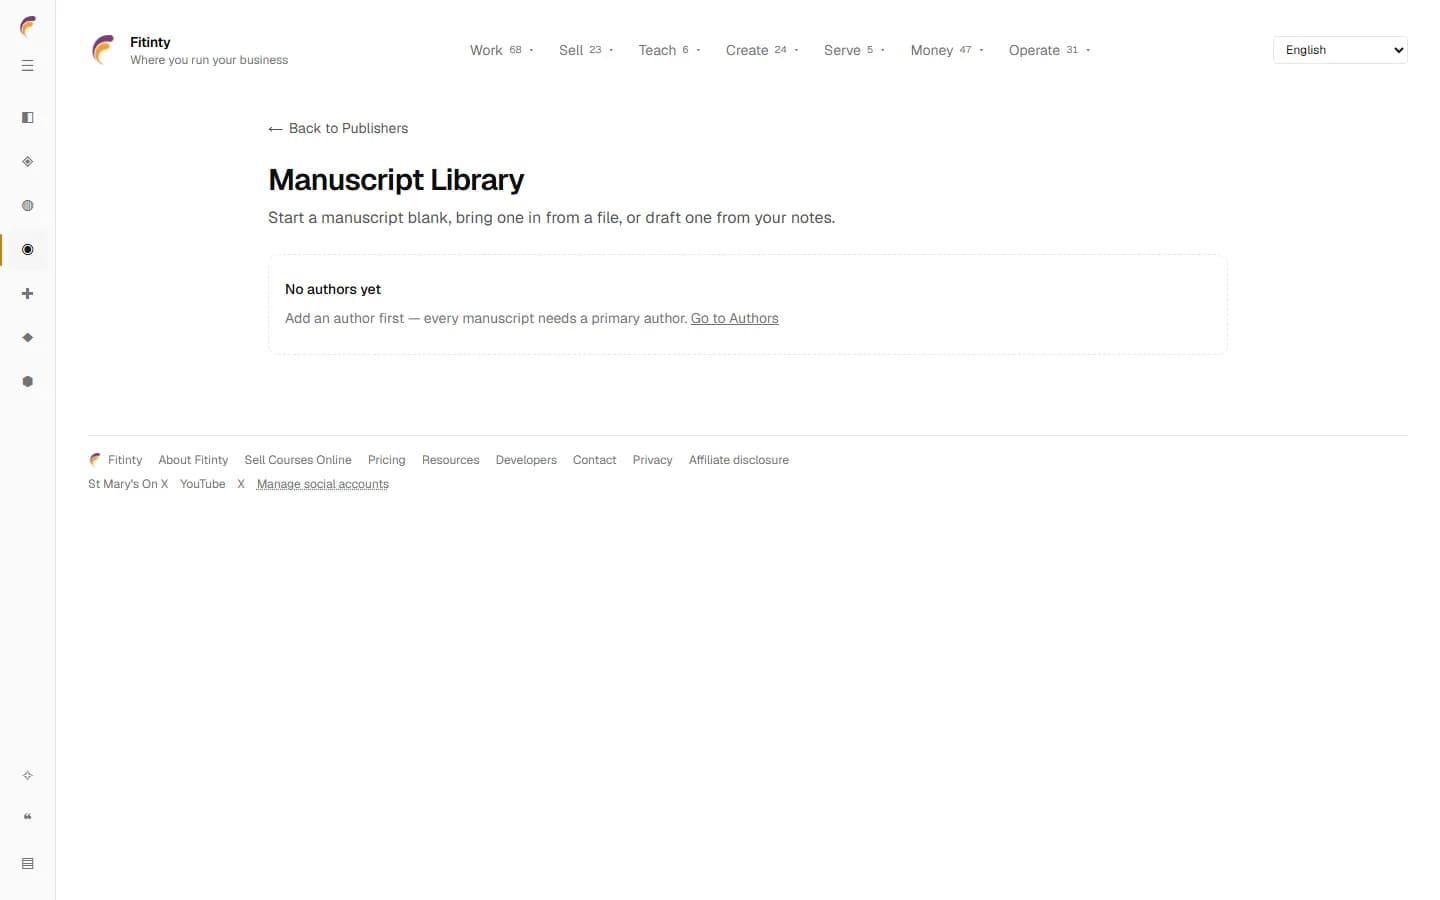Follow the Go to Authors link
Viewport: 1440px width, 900px height.
coord(734,318)
